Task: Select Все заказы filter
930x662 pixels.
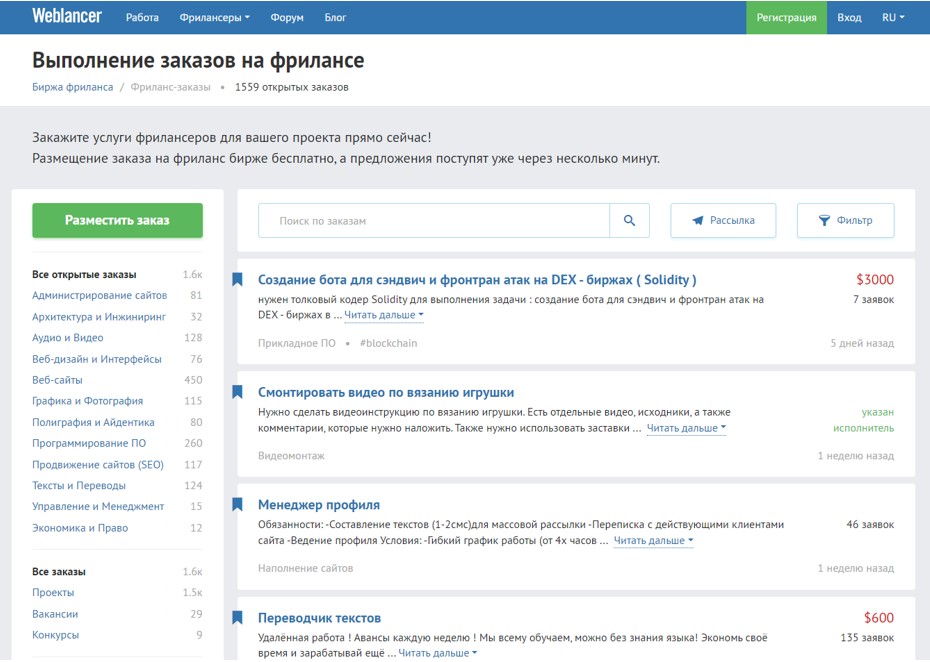Action: pos(59,572)
